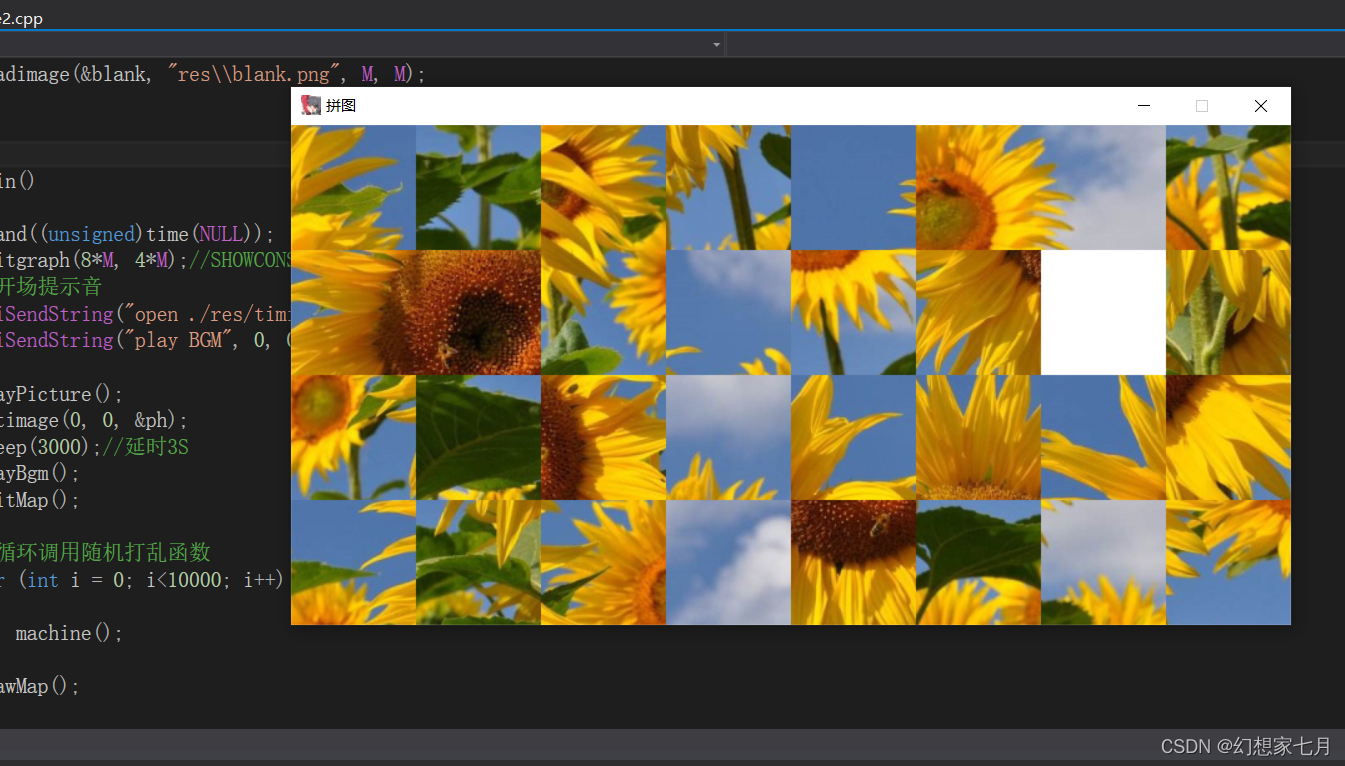Click the bottom-row white cloud and sky tile
1345x766 pixels.
coord(728,562)
